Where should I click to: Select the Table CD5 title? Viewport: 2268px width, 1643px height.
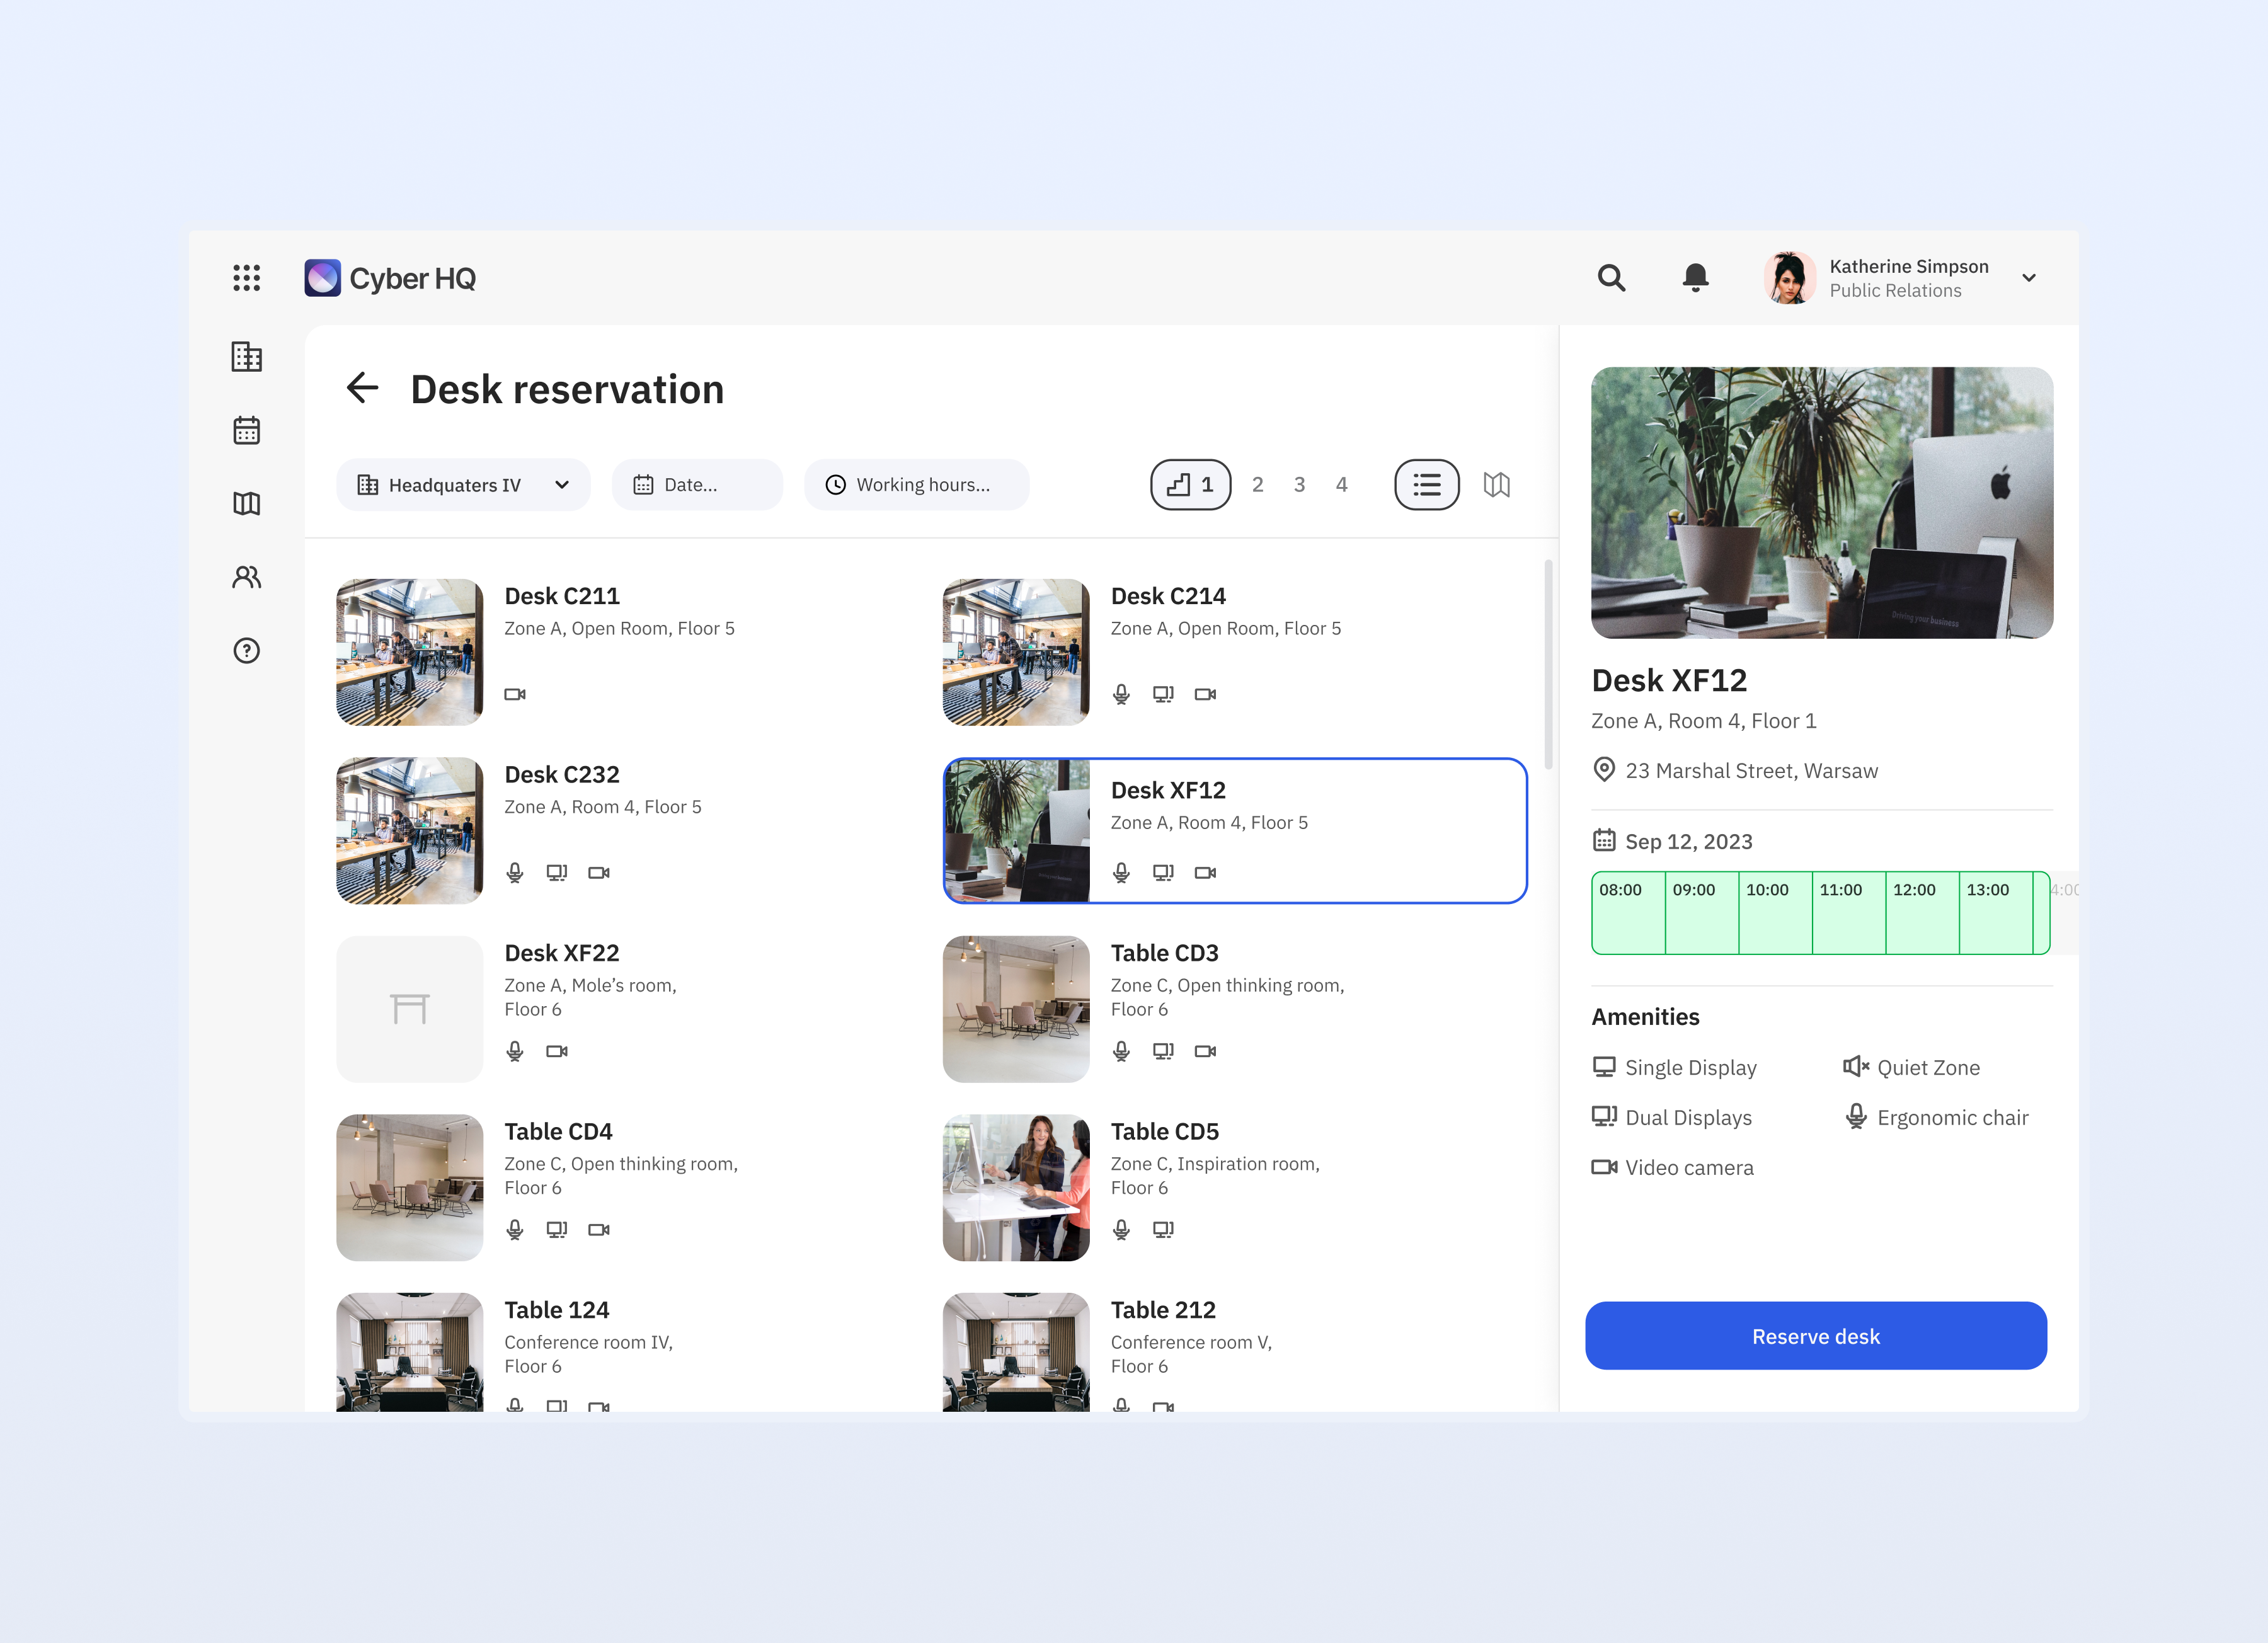pyautogui.click(x=1165, y=1132)
